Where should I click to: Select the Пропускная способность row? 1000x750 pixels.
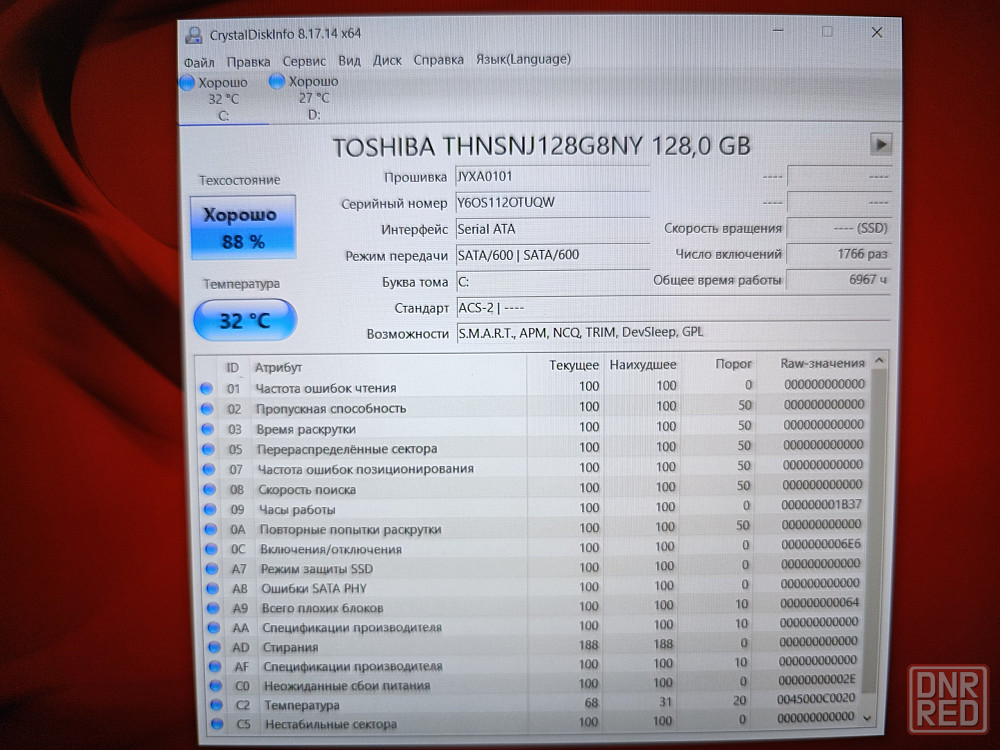coord(534,407)
